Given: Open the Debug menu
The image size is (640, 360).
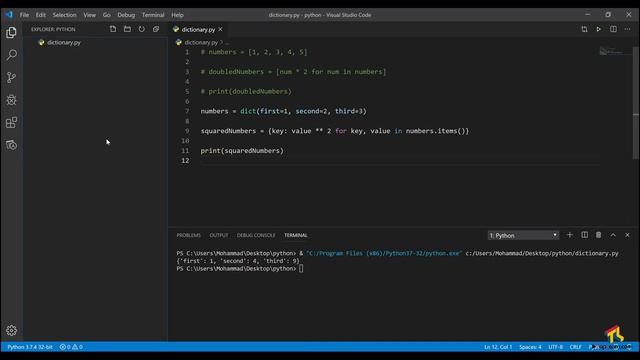Looking at the screenshot, I should [126, 15].
